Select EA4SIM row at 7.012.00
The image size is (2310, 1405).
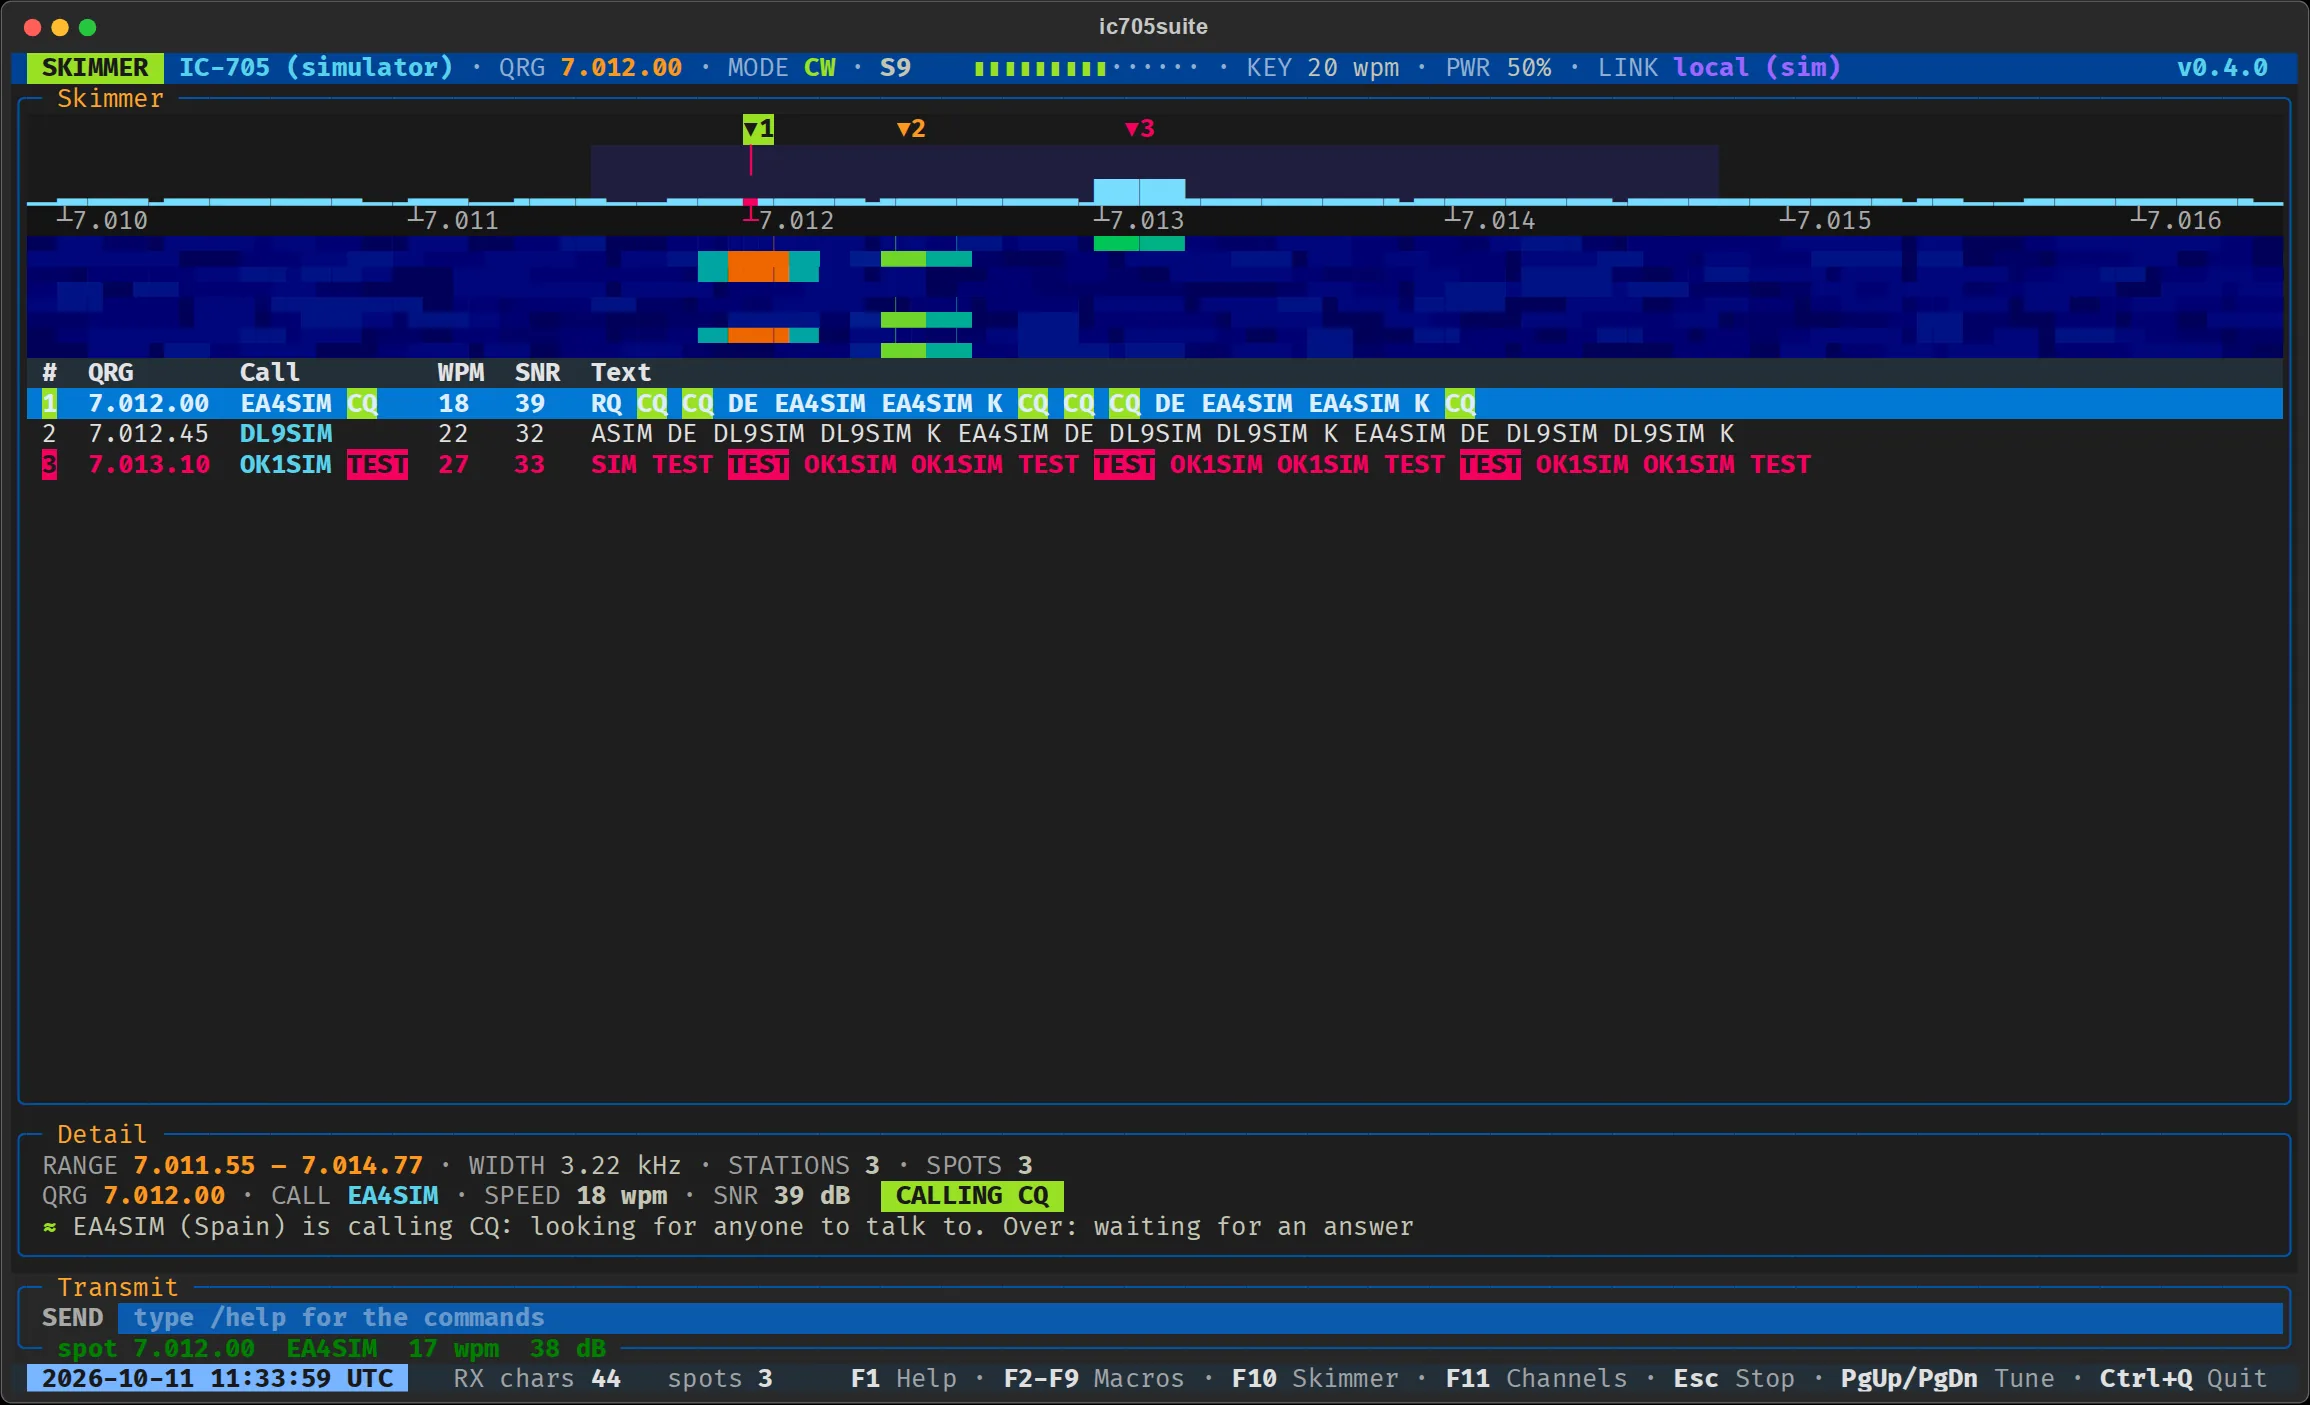coord(1154,403)
